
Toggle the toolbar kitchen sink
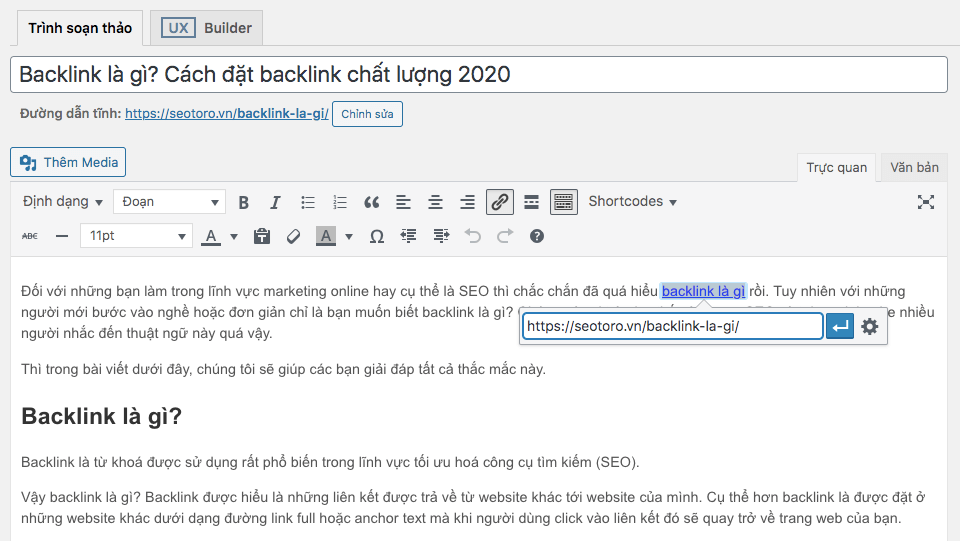[563, 202]
